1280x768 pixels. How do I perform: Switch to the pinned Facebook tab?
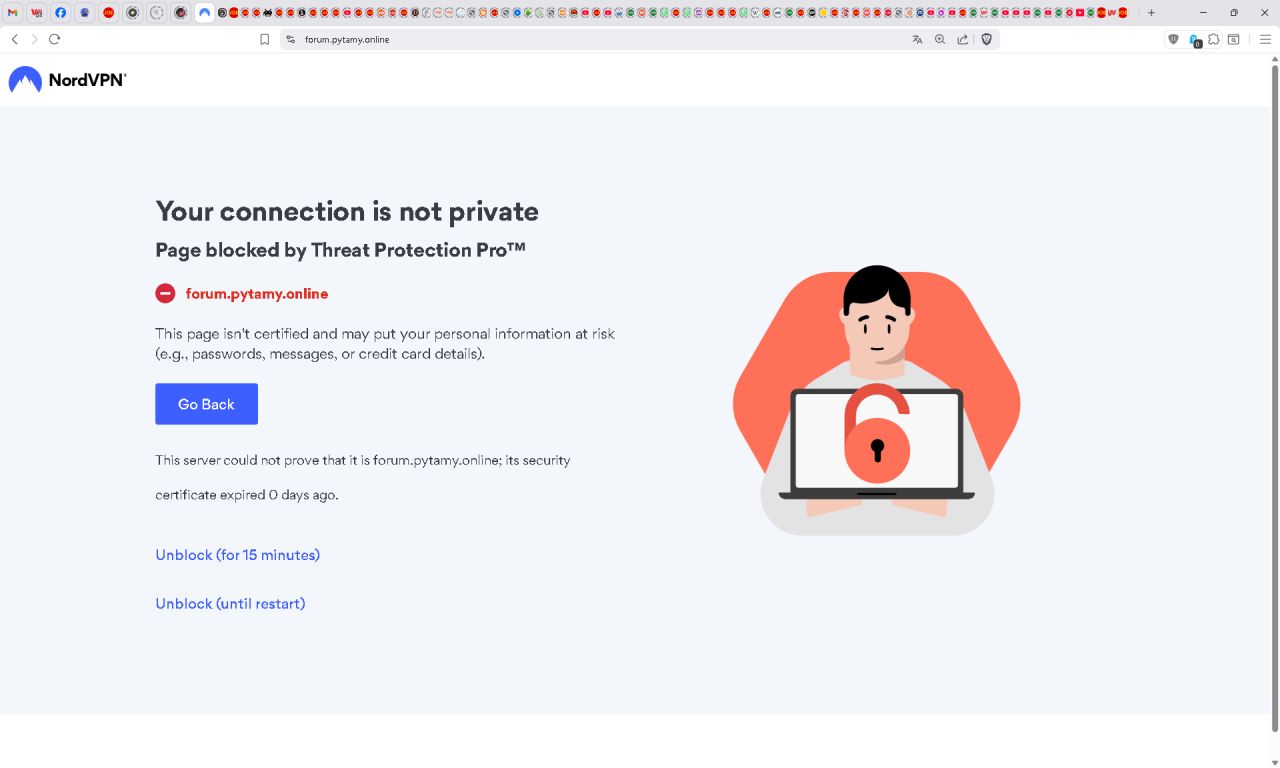pyautogui.click(x=61, y=13)
